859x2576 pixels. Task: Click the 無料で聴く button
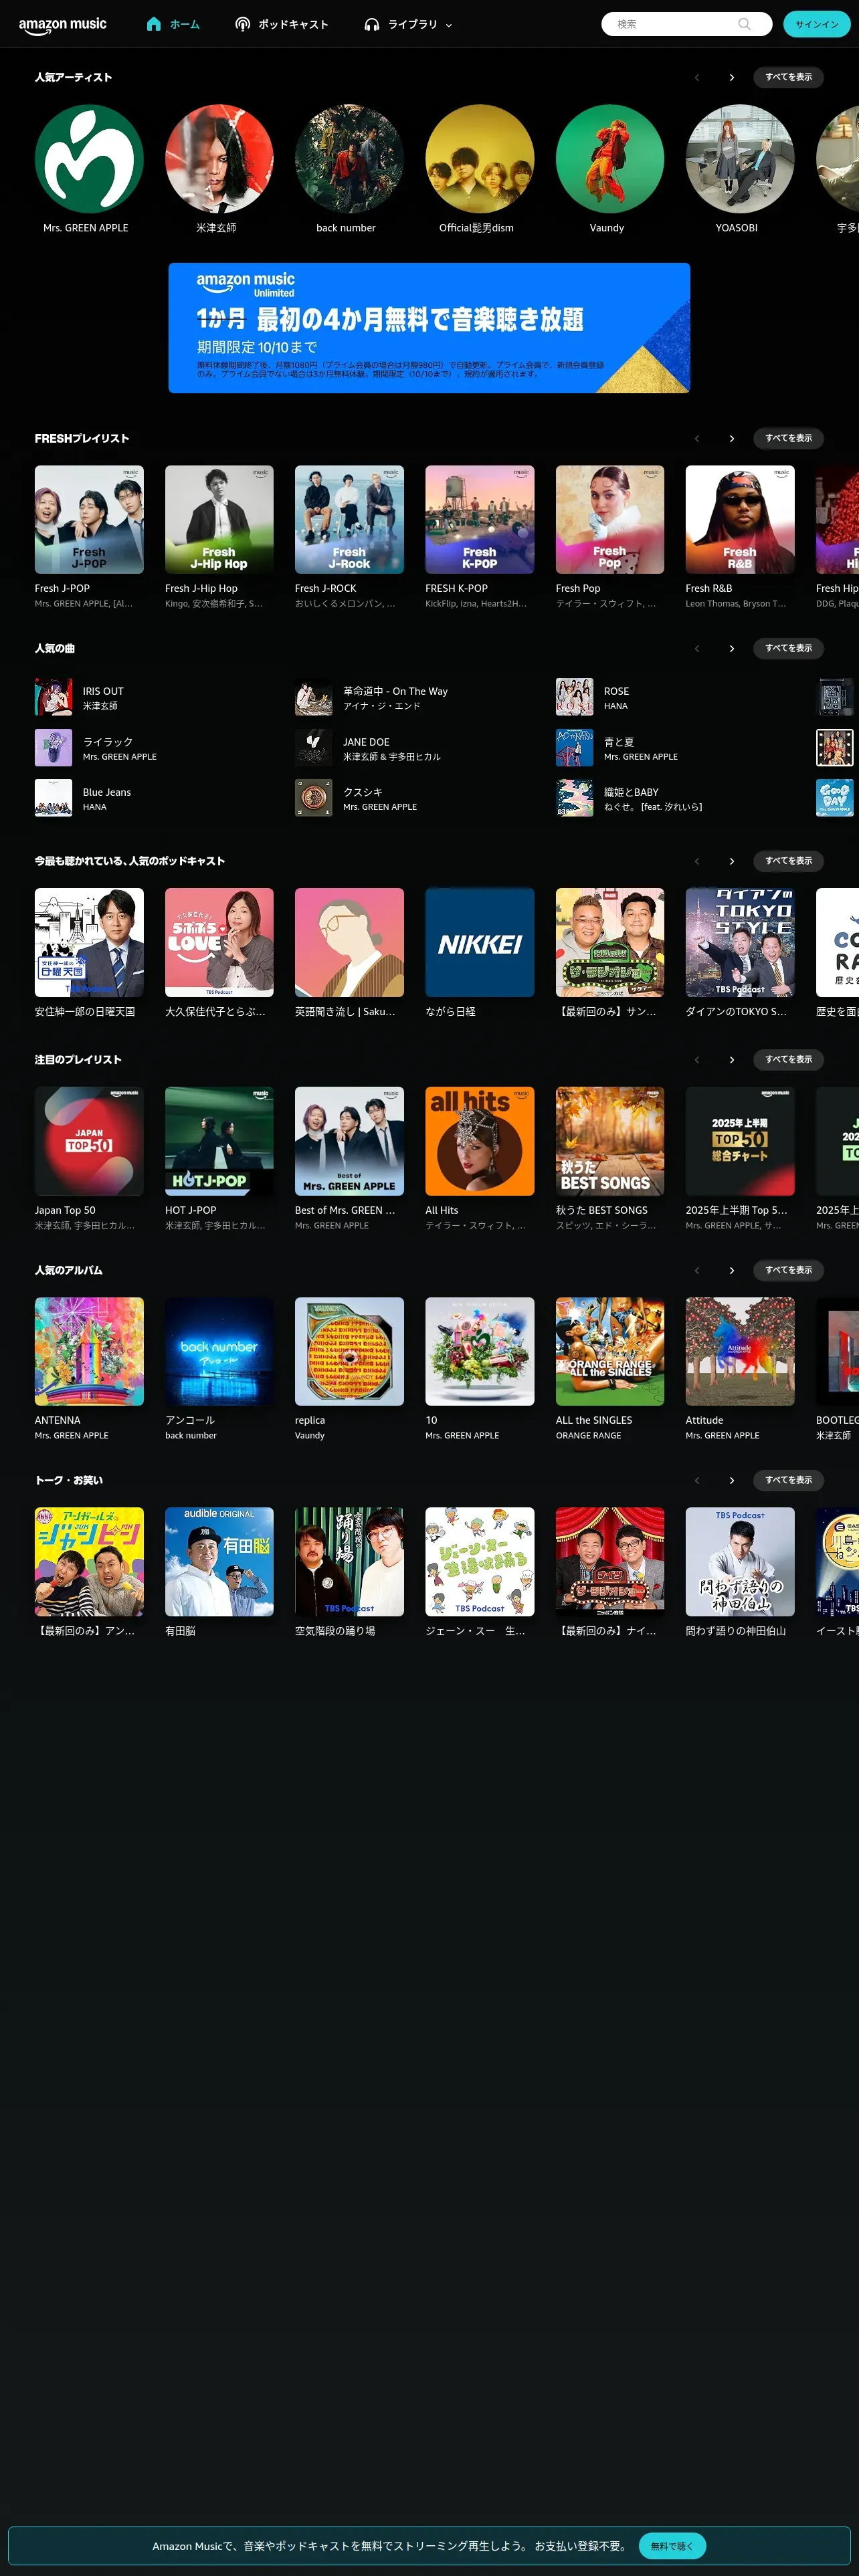click(x=672, y=2545)
